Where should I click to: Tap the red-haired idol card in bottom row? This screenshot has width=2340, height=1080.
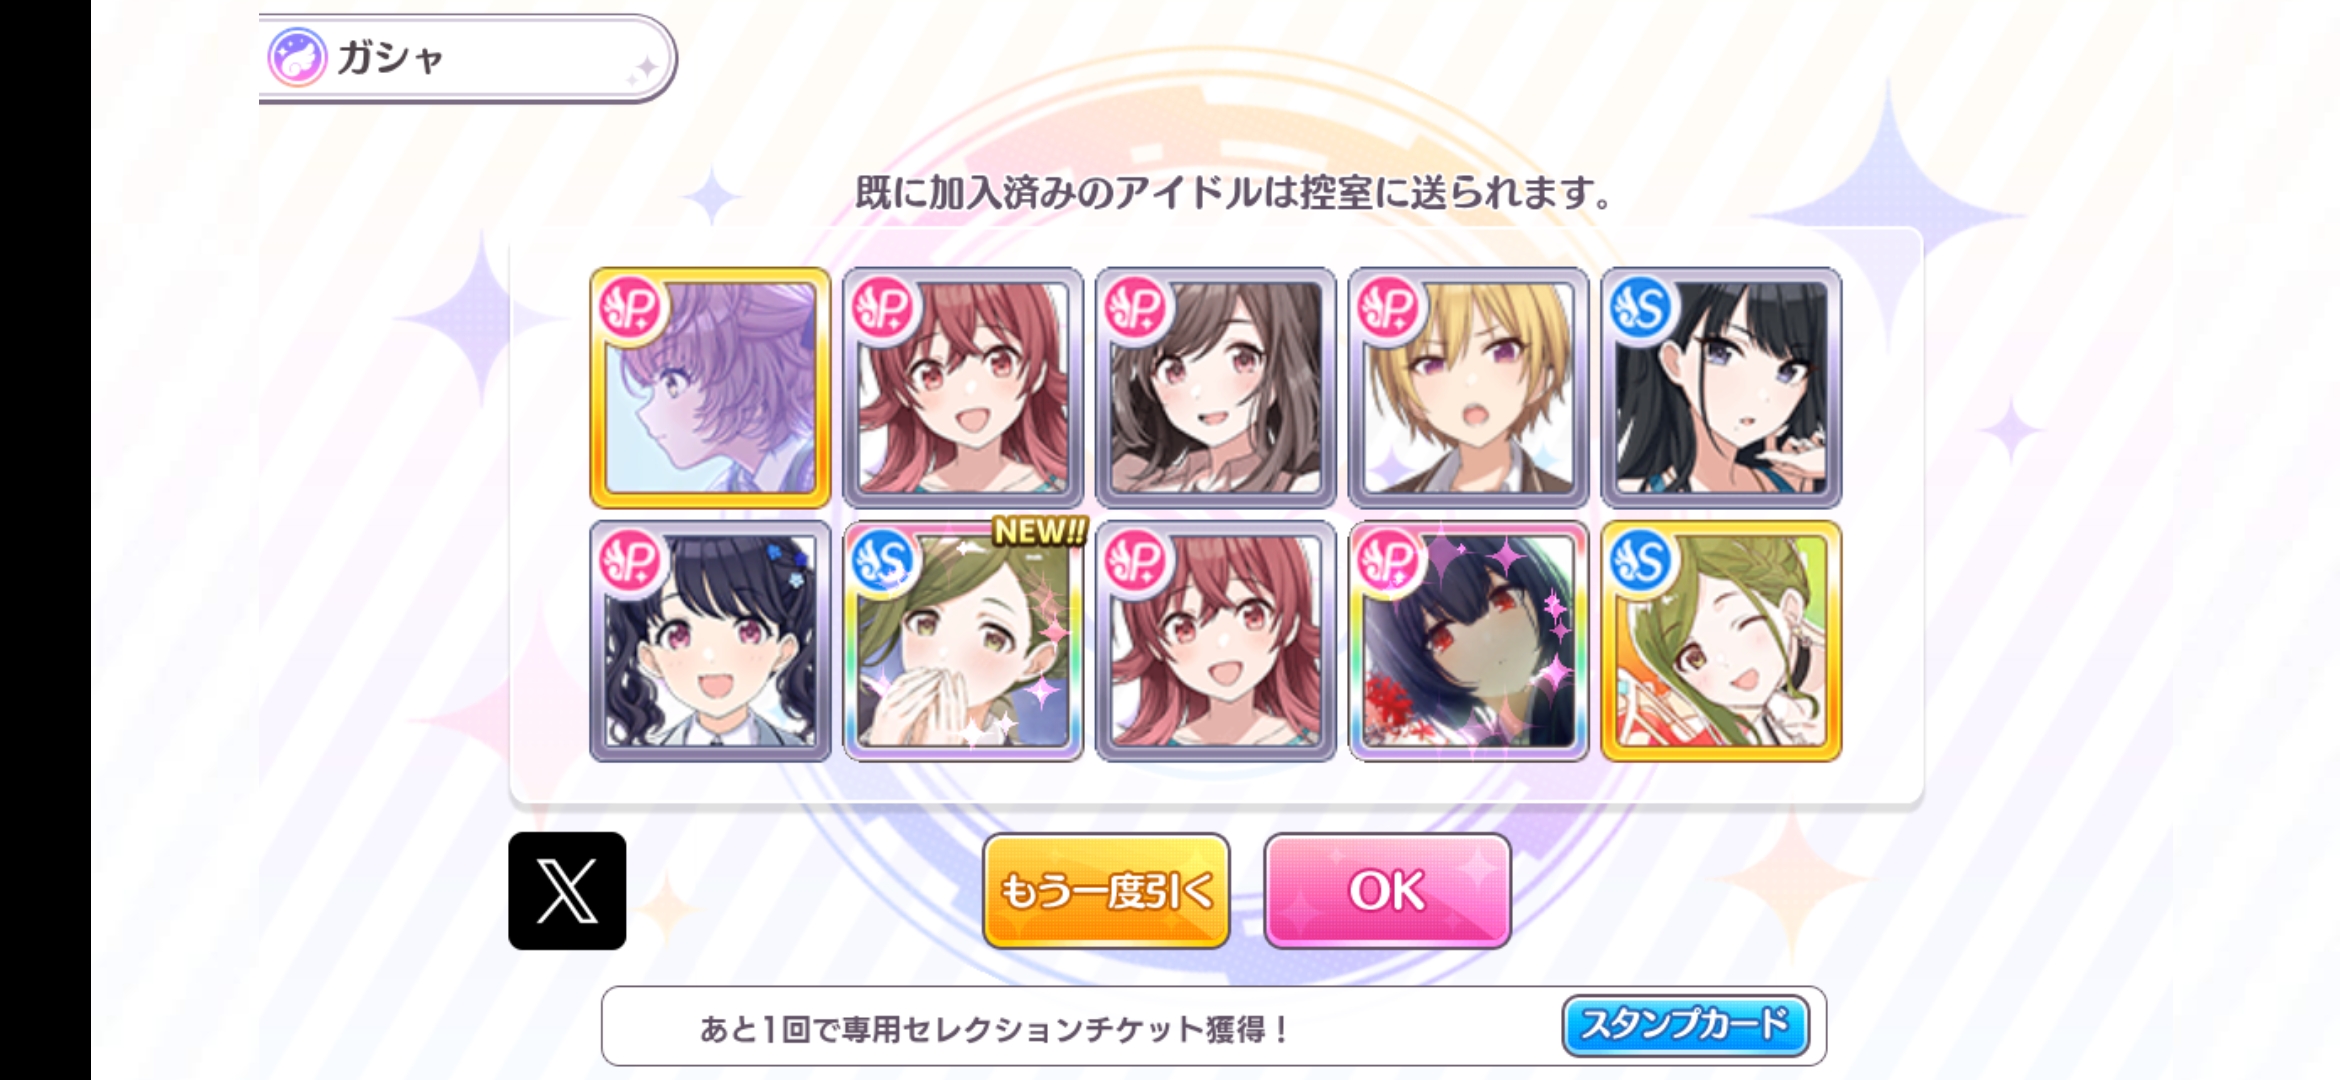(x=1216, y=641)
